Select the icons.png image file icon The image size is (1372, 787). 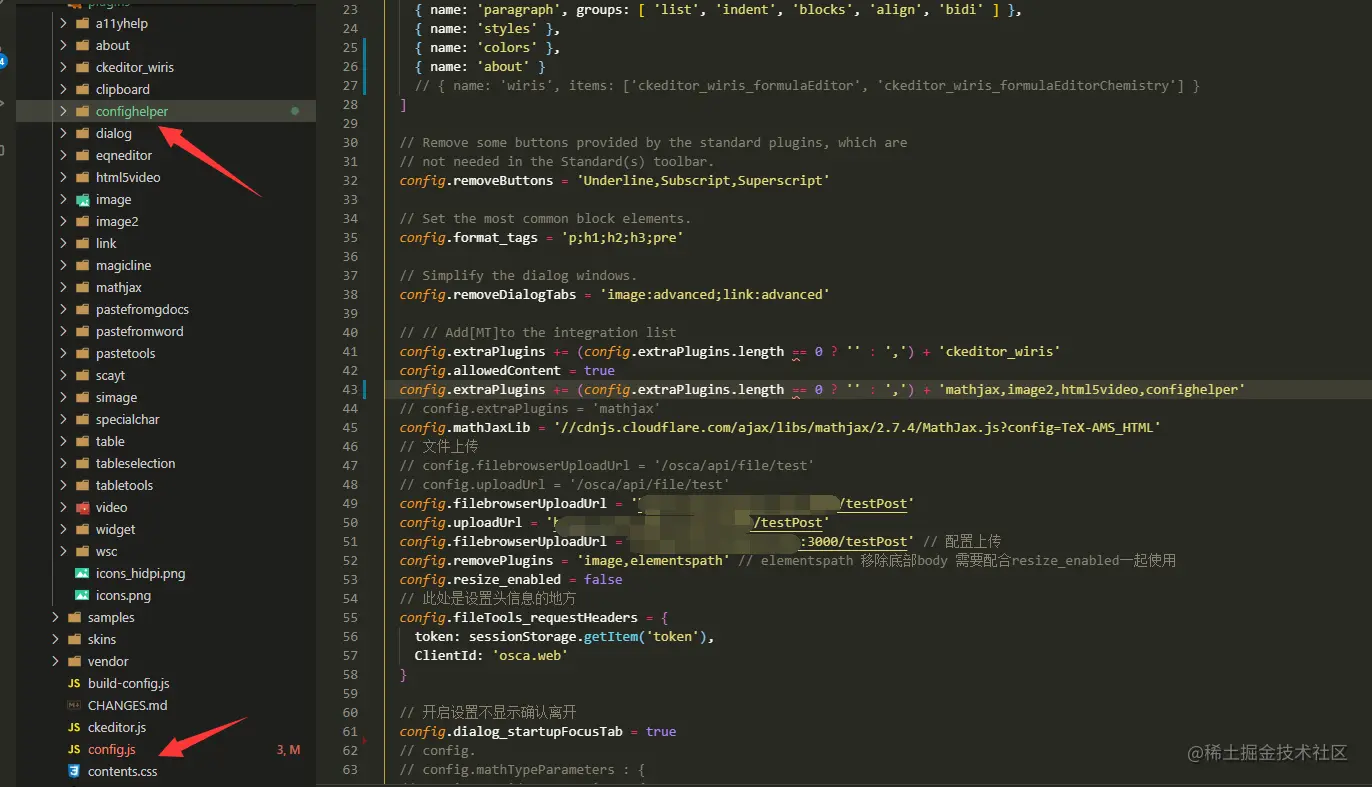click(x=82, y=595)
